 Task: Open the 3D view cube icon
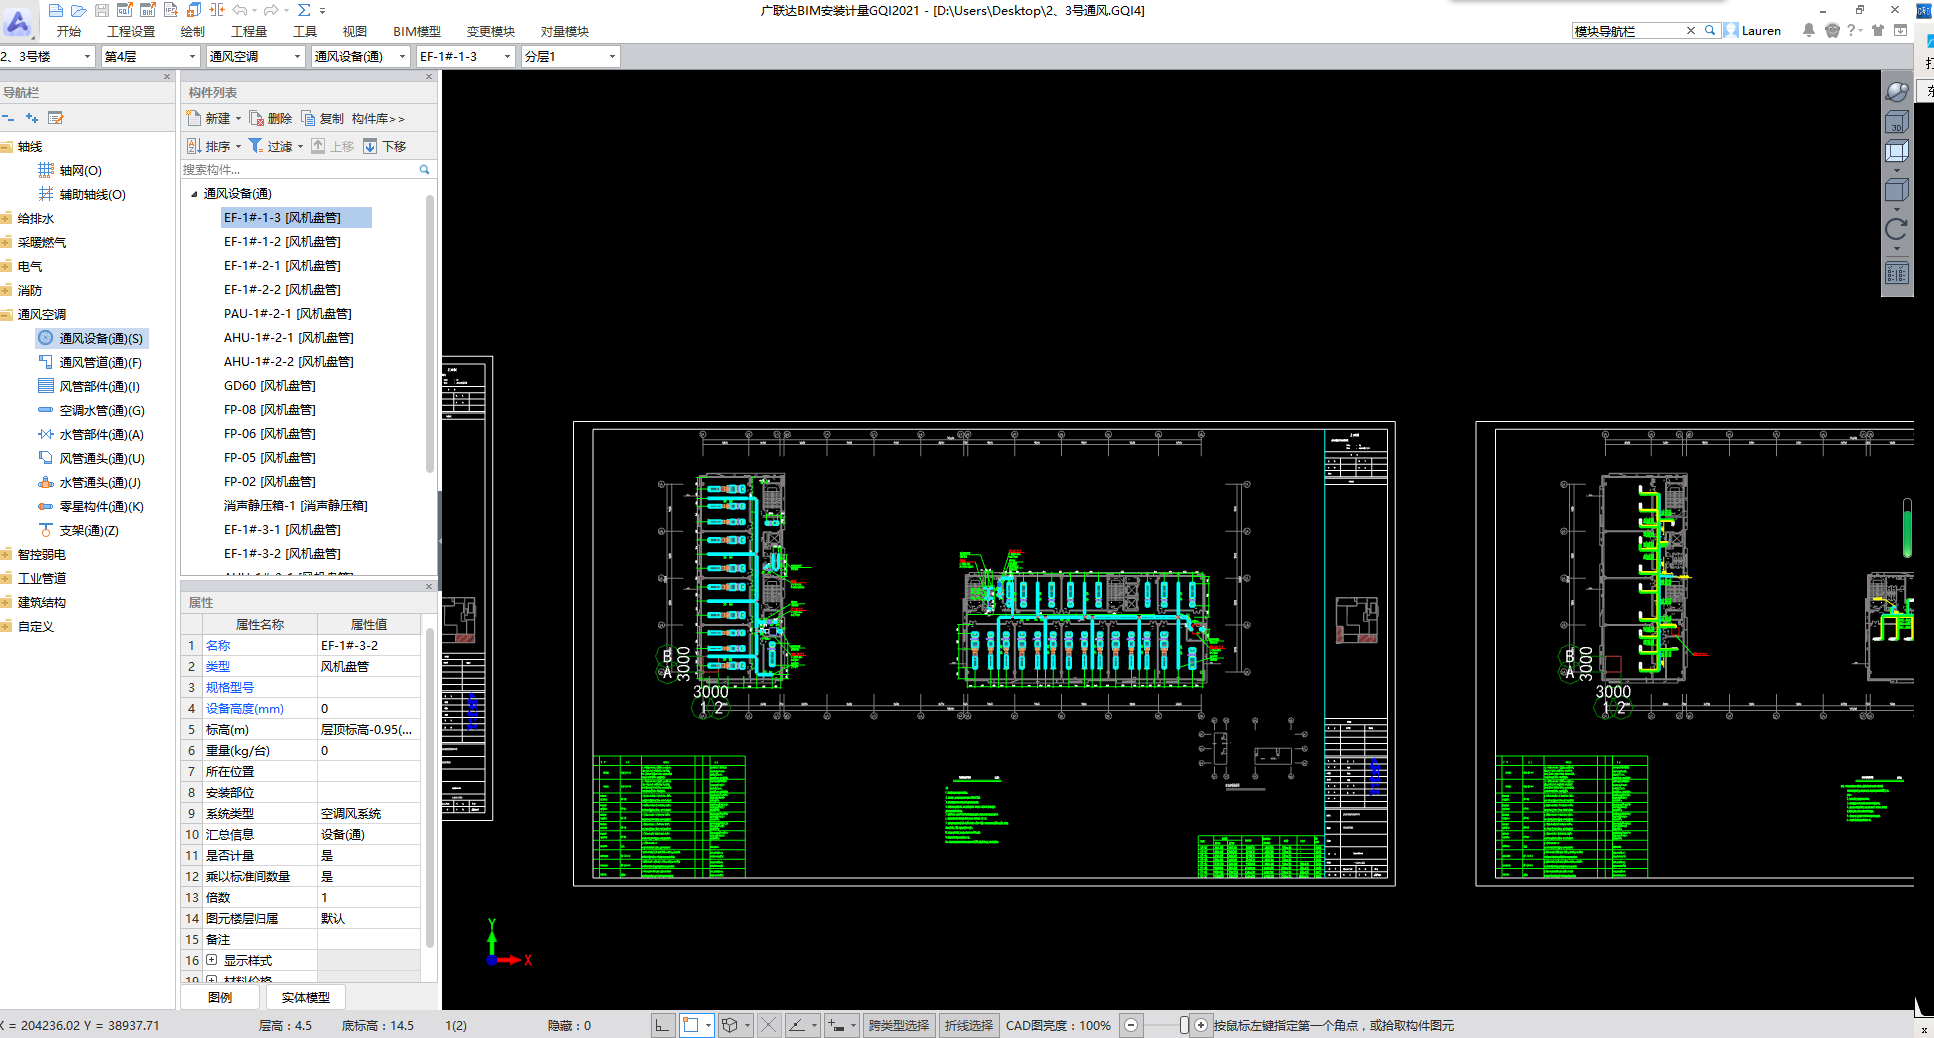(x=1897, y=123)
